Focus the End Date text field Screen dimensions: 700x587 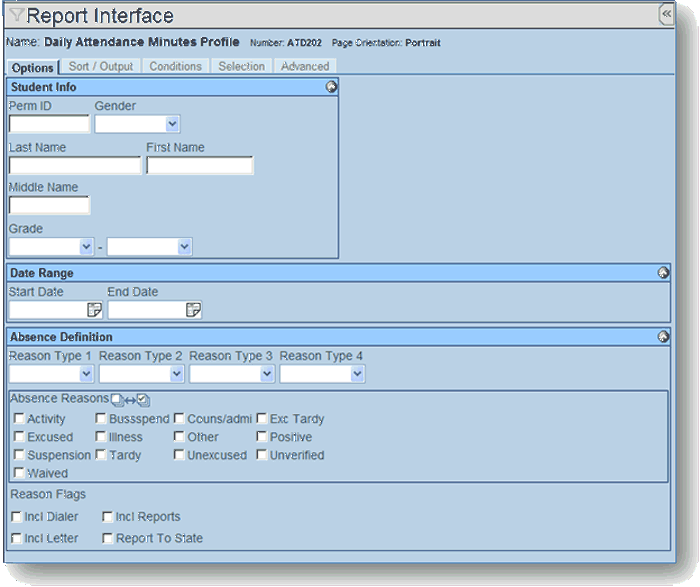[x=146, y=310]
